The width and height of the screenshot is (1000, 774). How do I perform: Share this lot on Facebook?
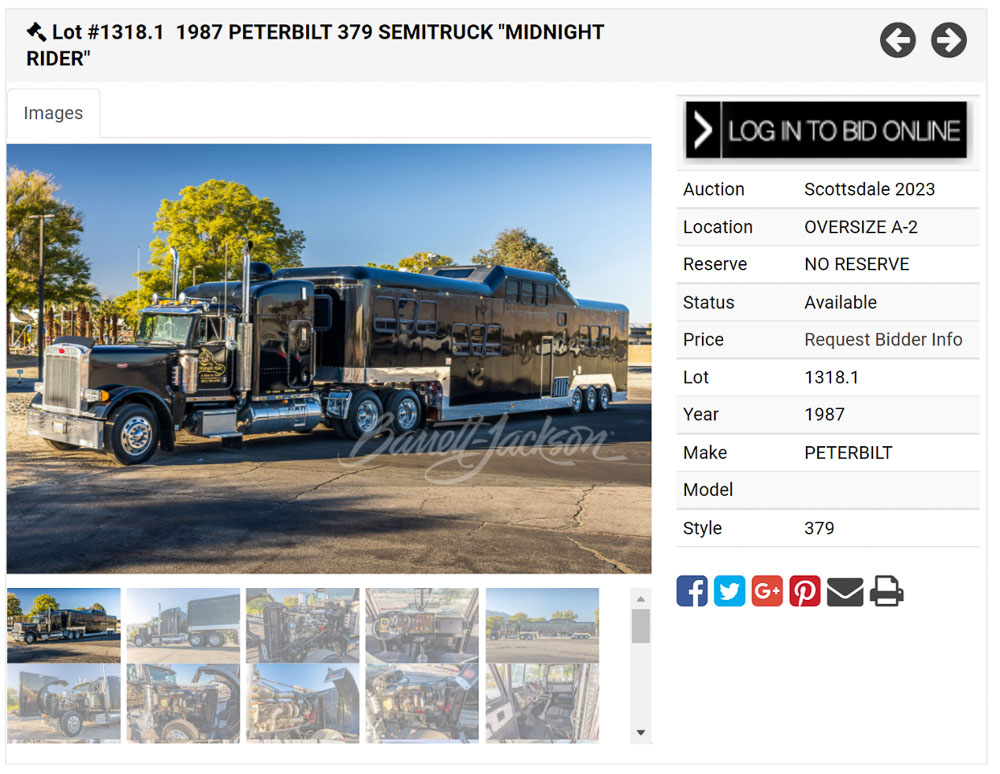tap(692, 591)
